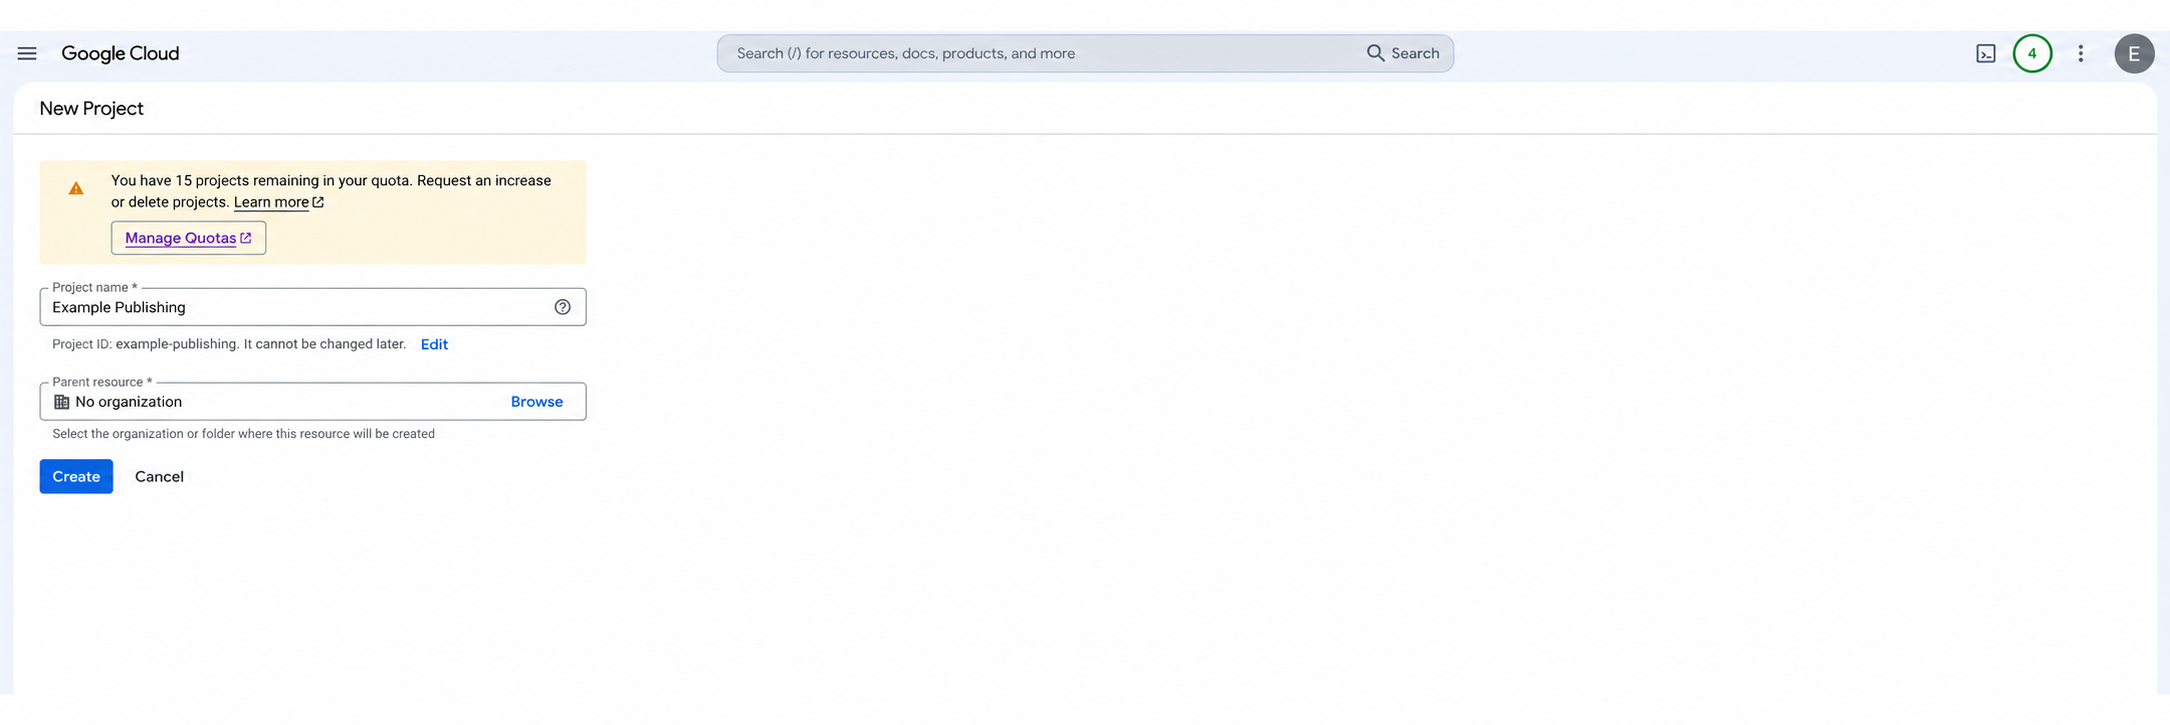
Task: Click the organization building icon in Parent resource
Action: pyautogui.click(x=62, y=402)
